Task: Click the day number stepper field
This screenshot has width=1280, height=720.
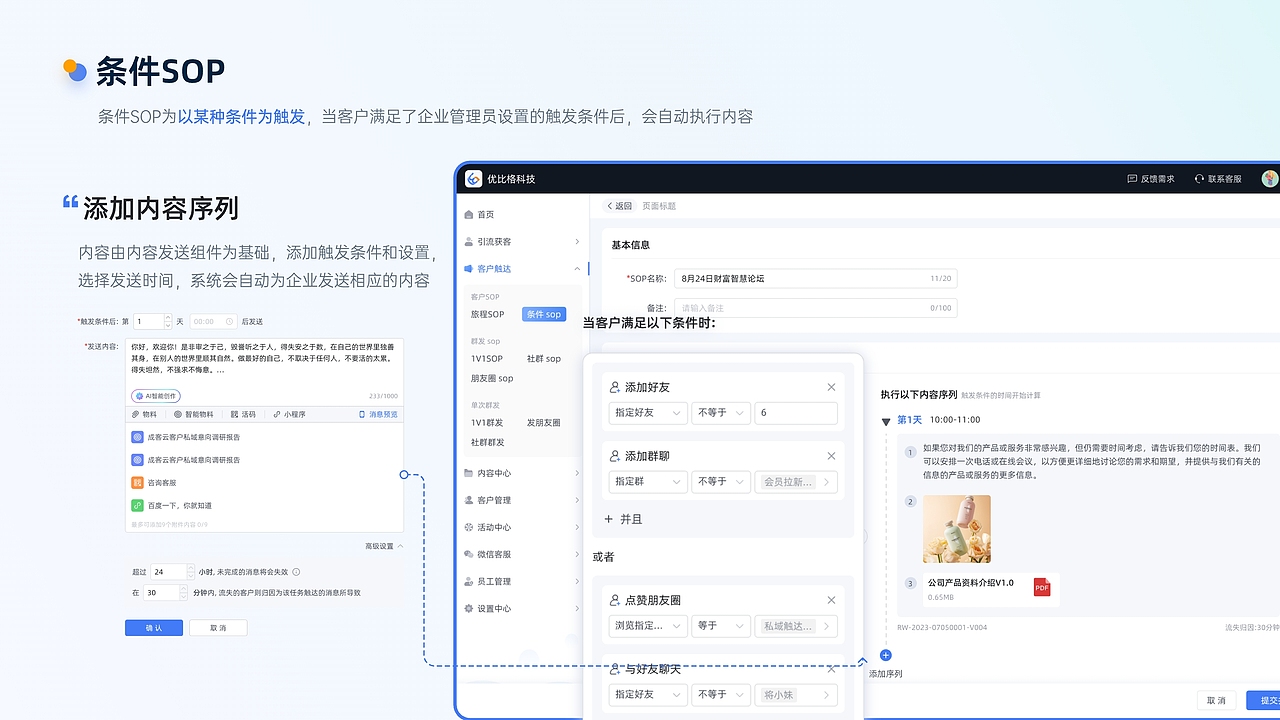Action: 152,322
